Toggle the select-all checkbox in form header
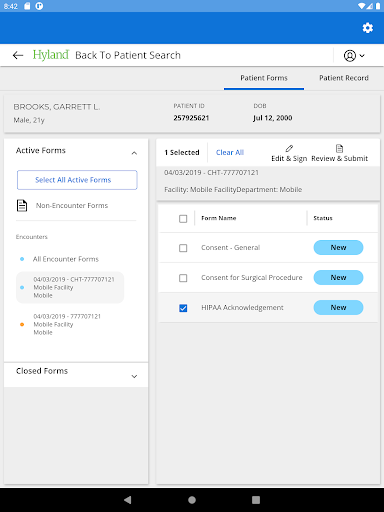 [x=183, y=219]
